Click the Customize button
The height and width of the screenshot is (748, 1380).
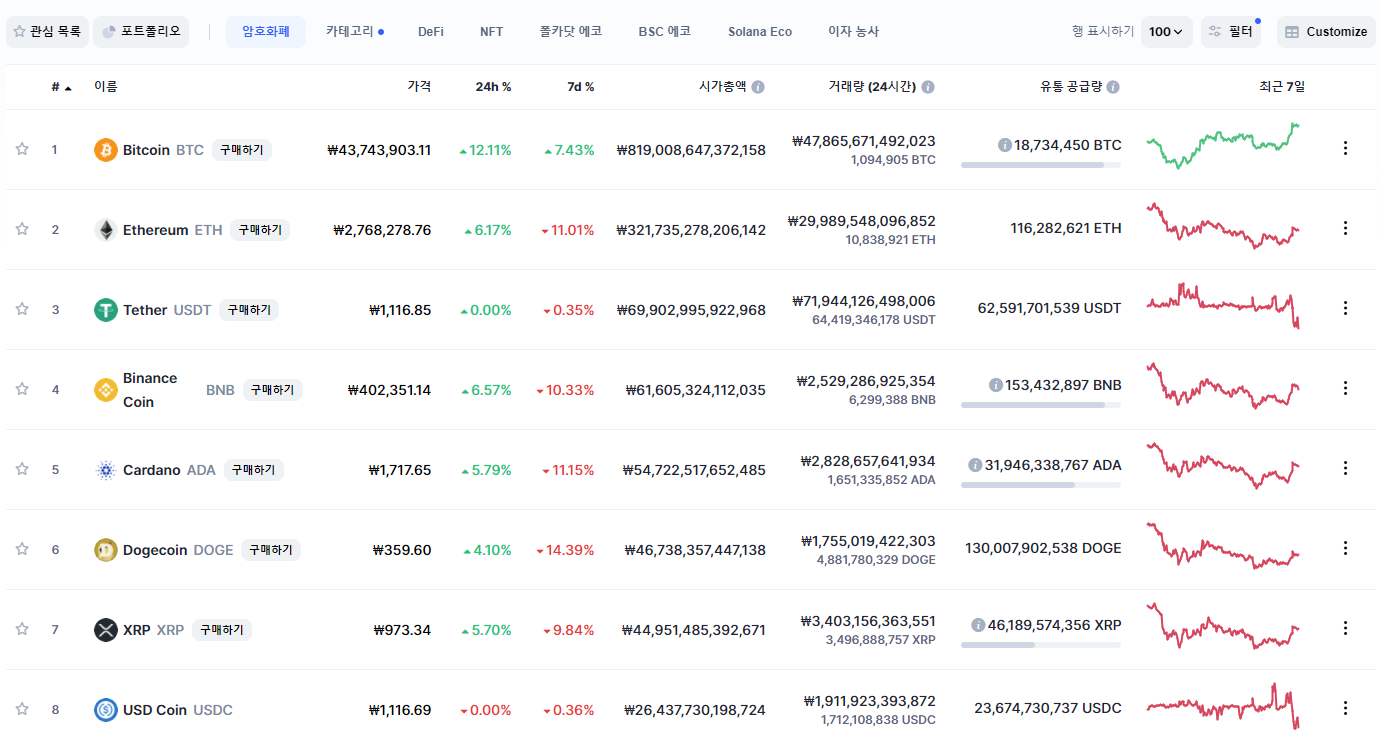(1326, 32)
